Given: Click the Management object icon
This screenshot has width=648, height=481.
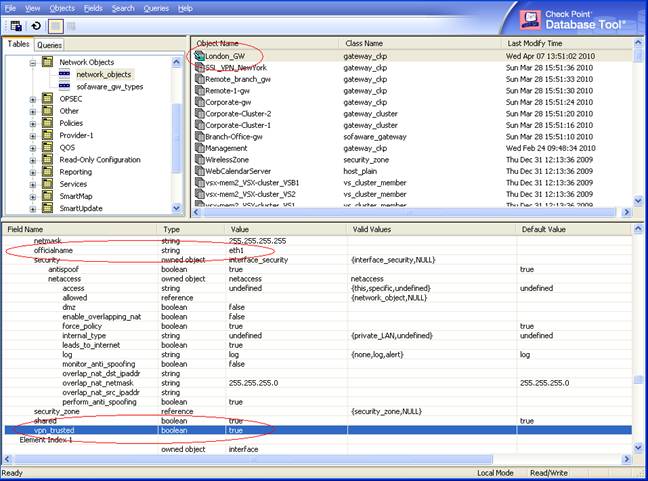Looking at the screenshot, I should (200, 148).
